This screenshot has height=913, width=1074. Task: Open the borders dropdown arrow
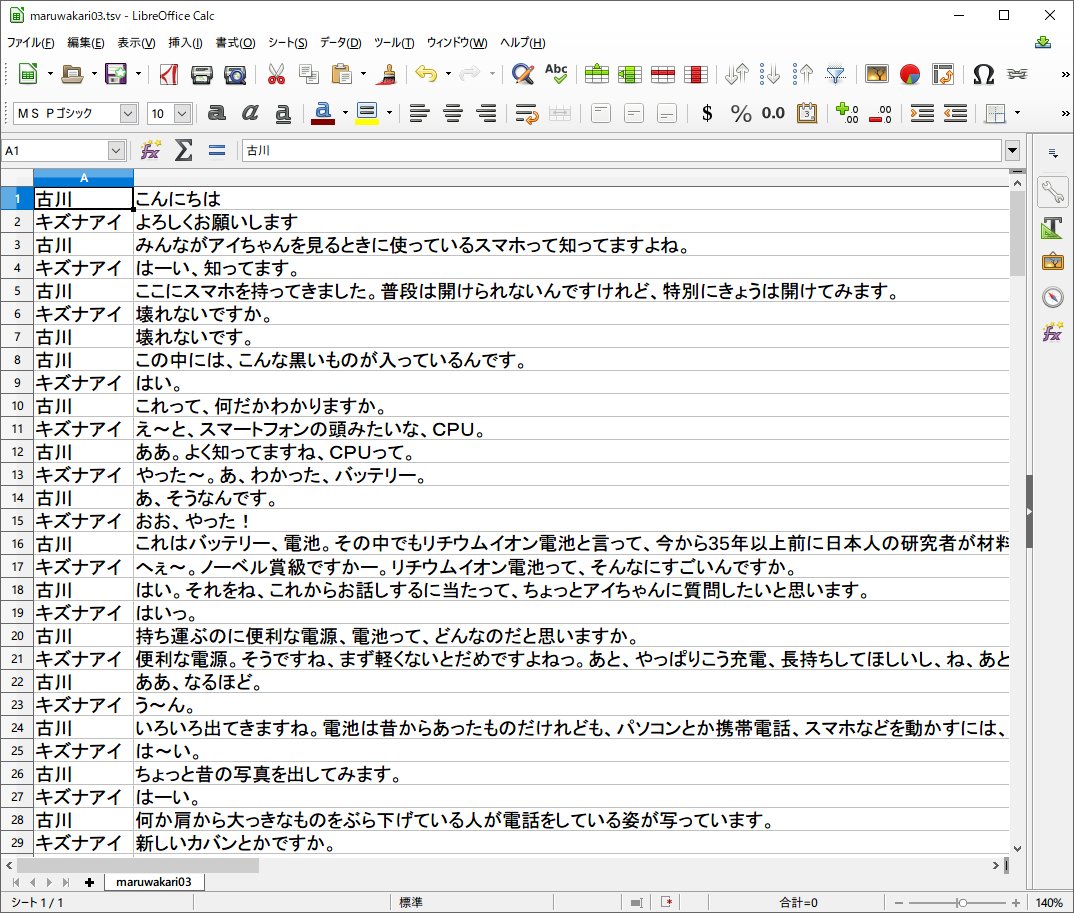tap(1017, 113)
